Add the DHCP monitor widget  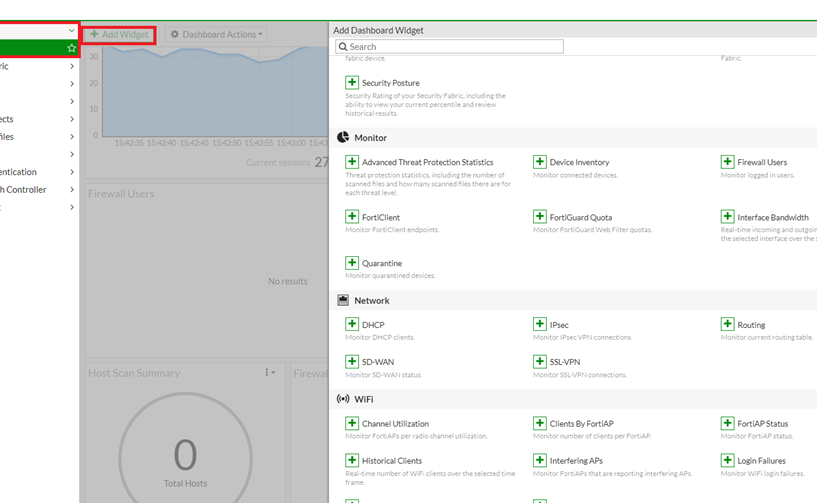tap(352, 325)
